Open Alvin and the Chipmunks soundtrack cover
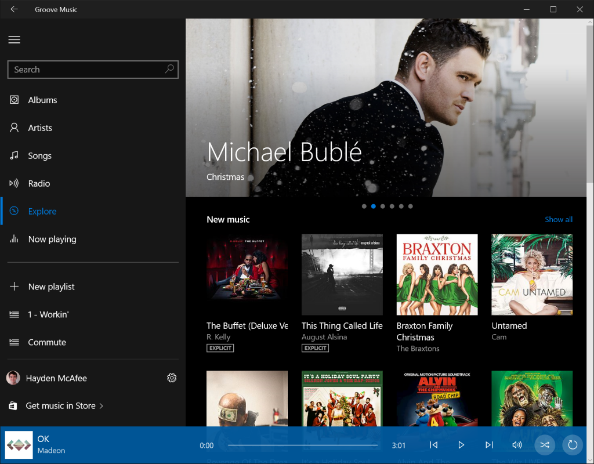Screen dimensions: 594x464 coord(437,398)
